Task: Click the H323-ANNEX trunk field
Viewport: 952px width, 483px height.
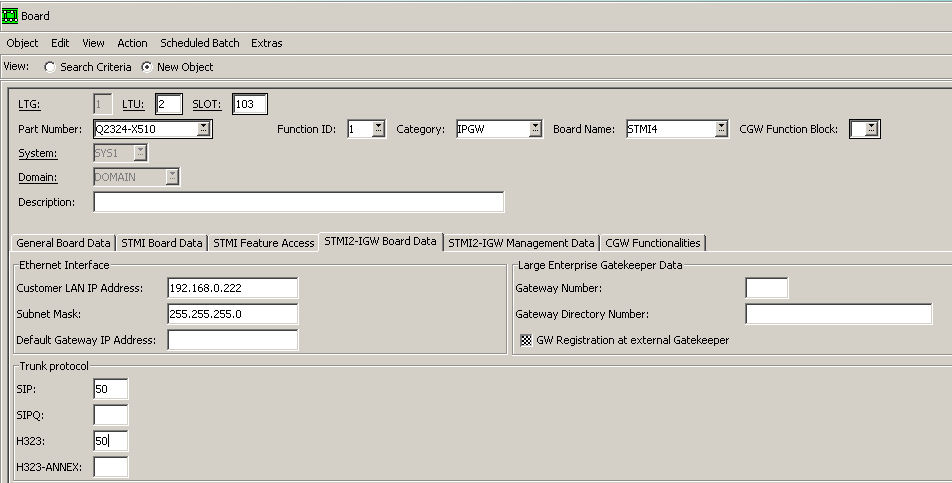Action: pyautogui.click(x=110, y=467)
